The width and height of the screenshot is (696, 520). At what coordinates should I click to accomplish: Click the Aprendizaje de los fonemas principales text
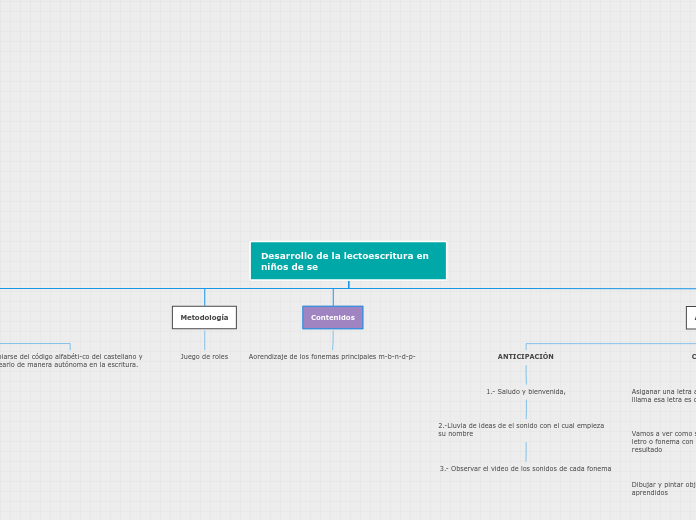click(x=332, y=357)
